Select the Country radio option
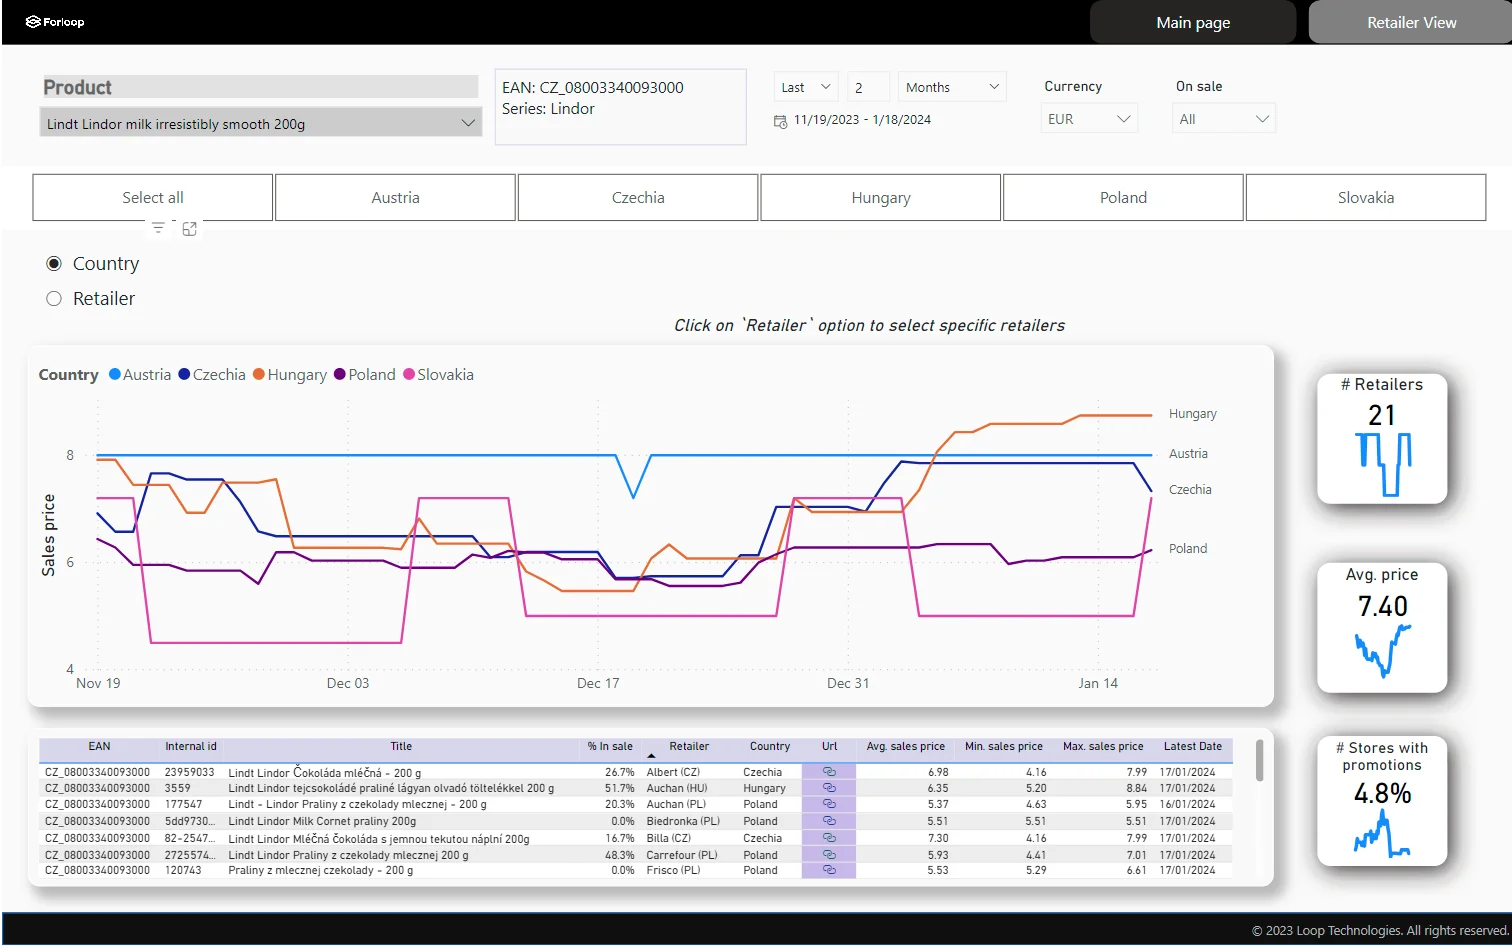 (54, 264)
